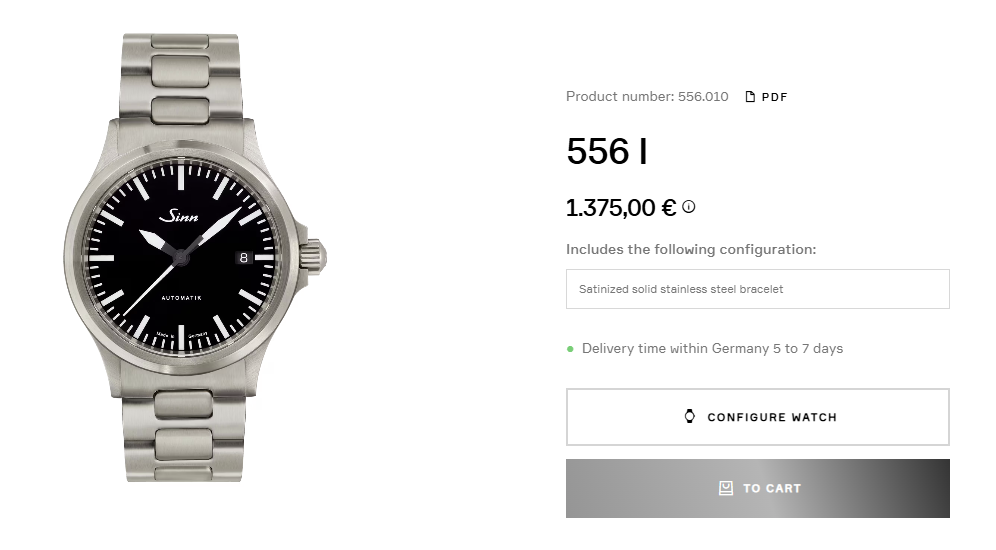Click the green delivery status dot
Screen dimensions: 996x550
point(570,349)
